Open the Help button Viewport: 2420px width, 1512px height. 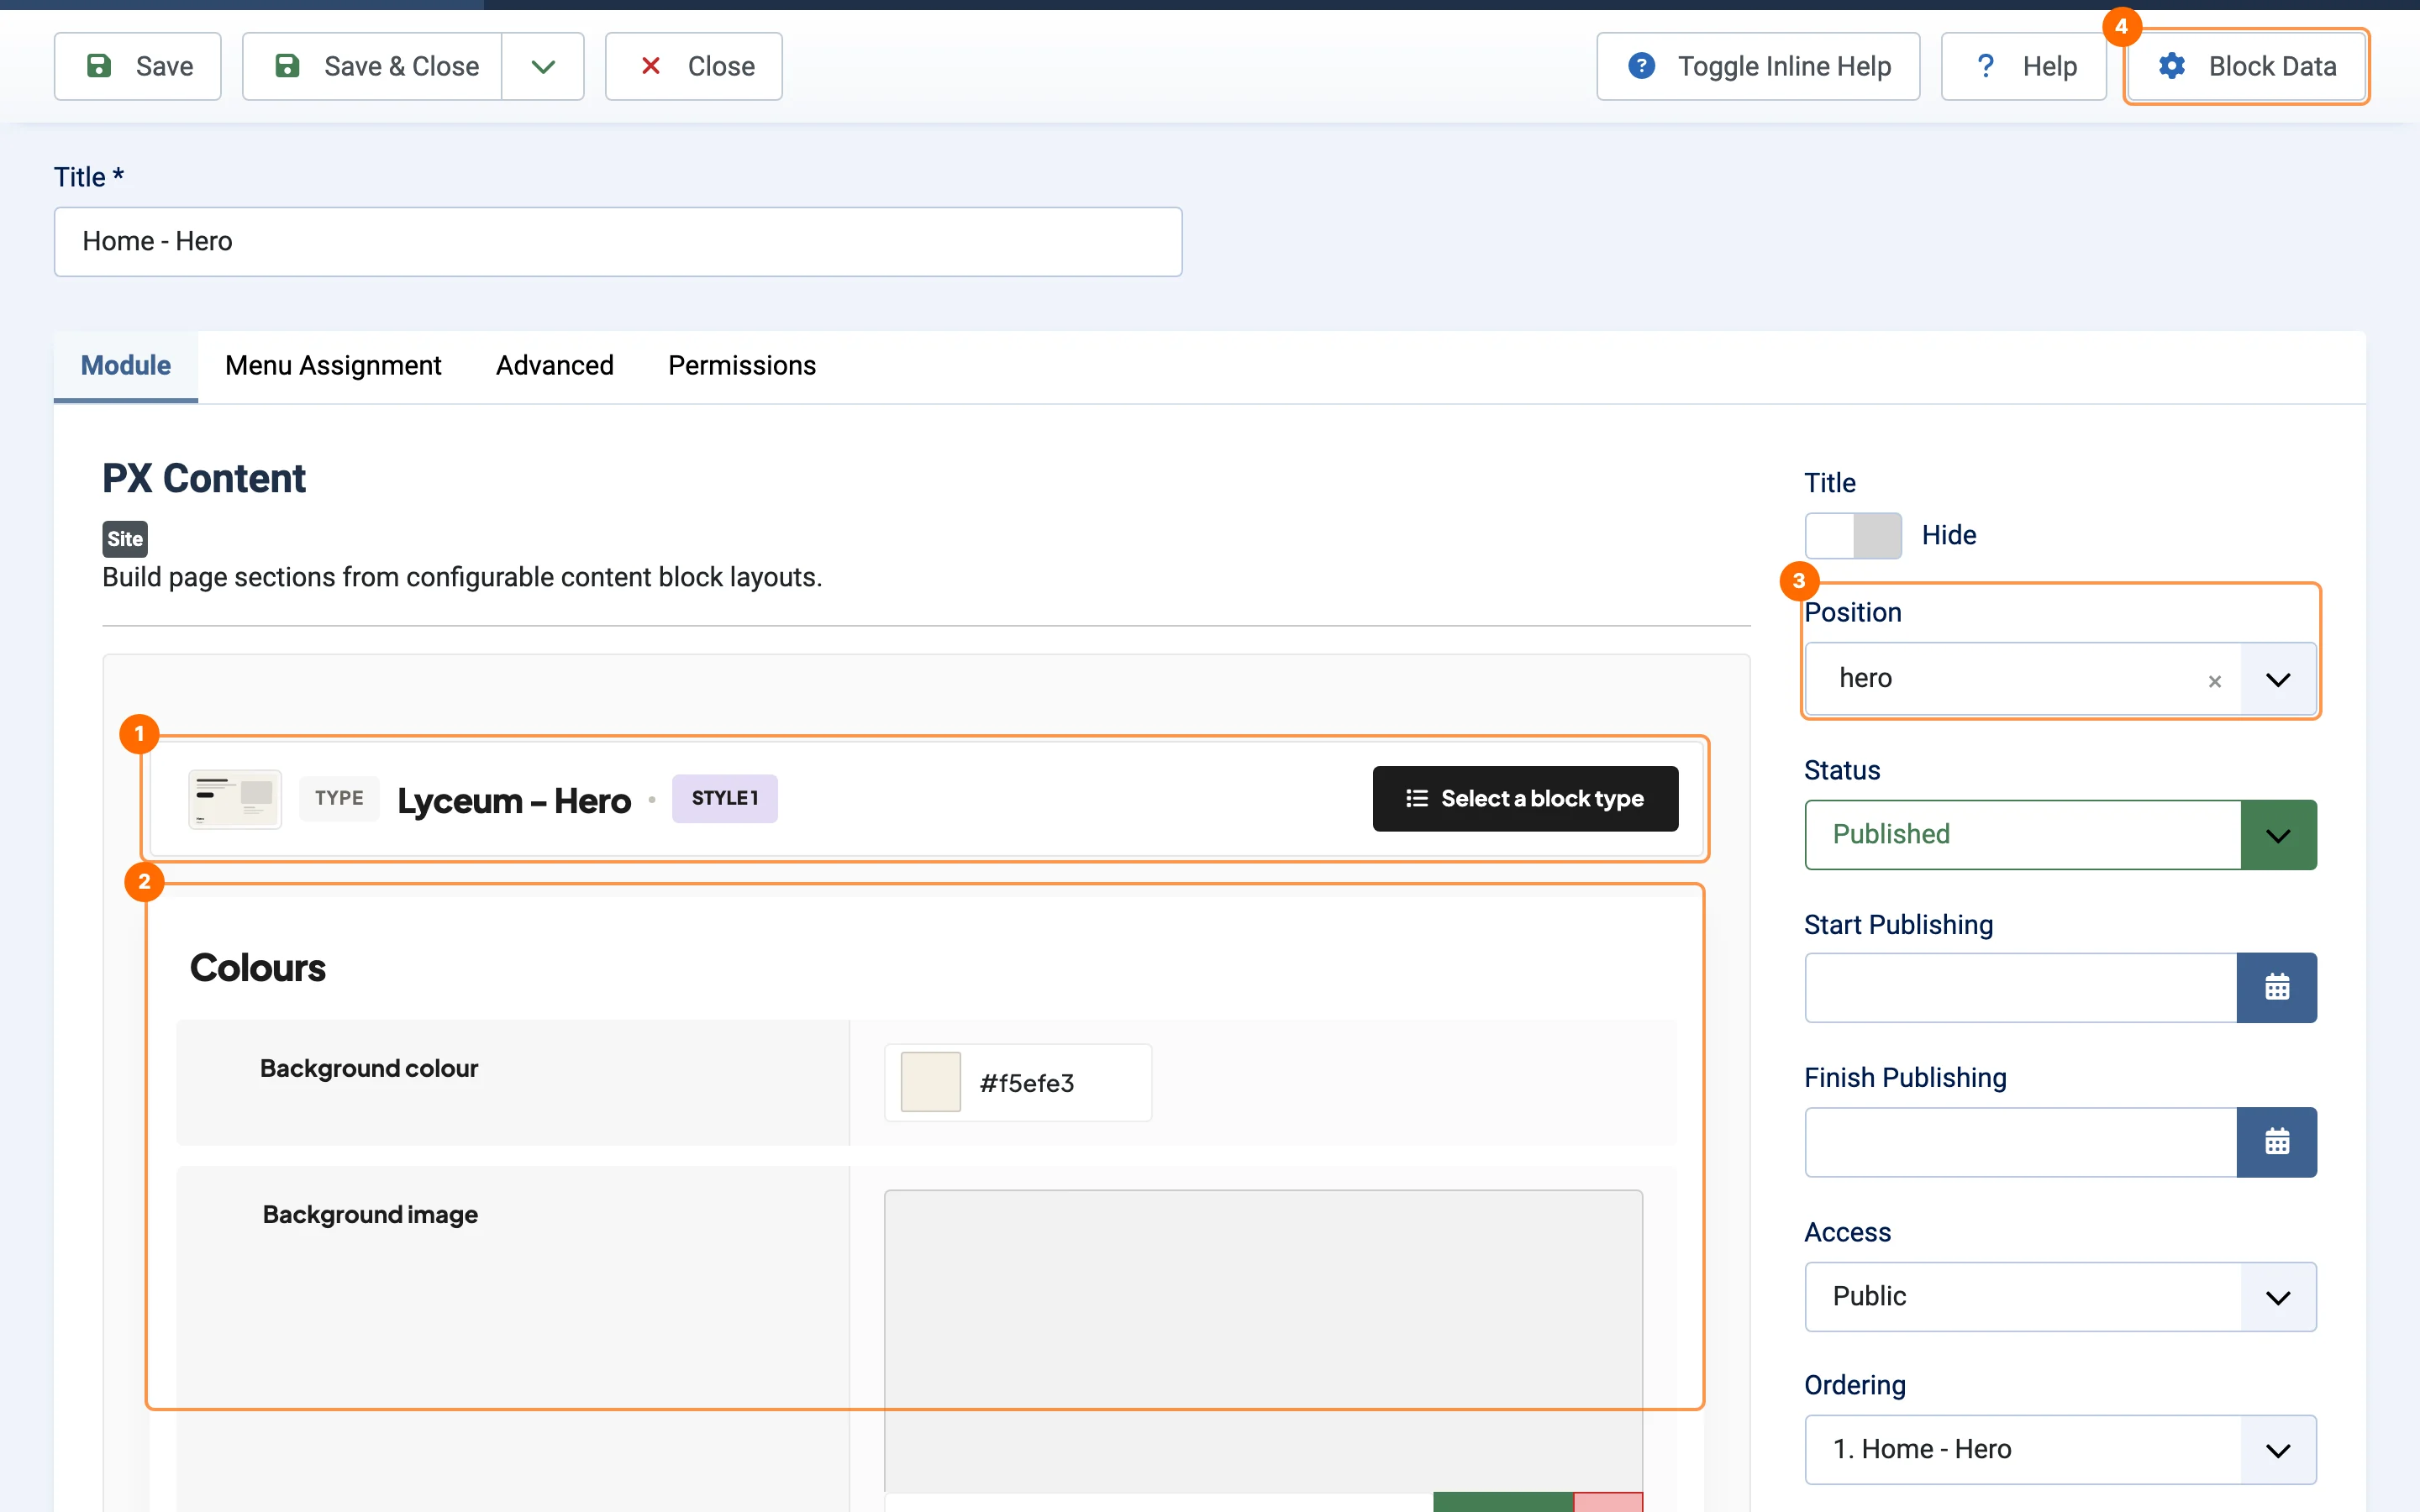coord(2024,66)
